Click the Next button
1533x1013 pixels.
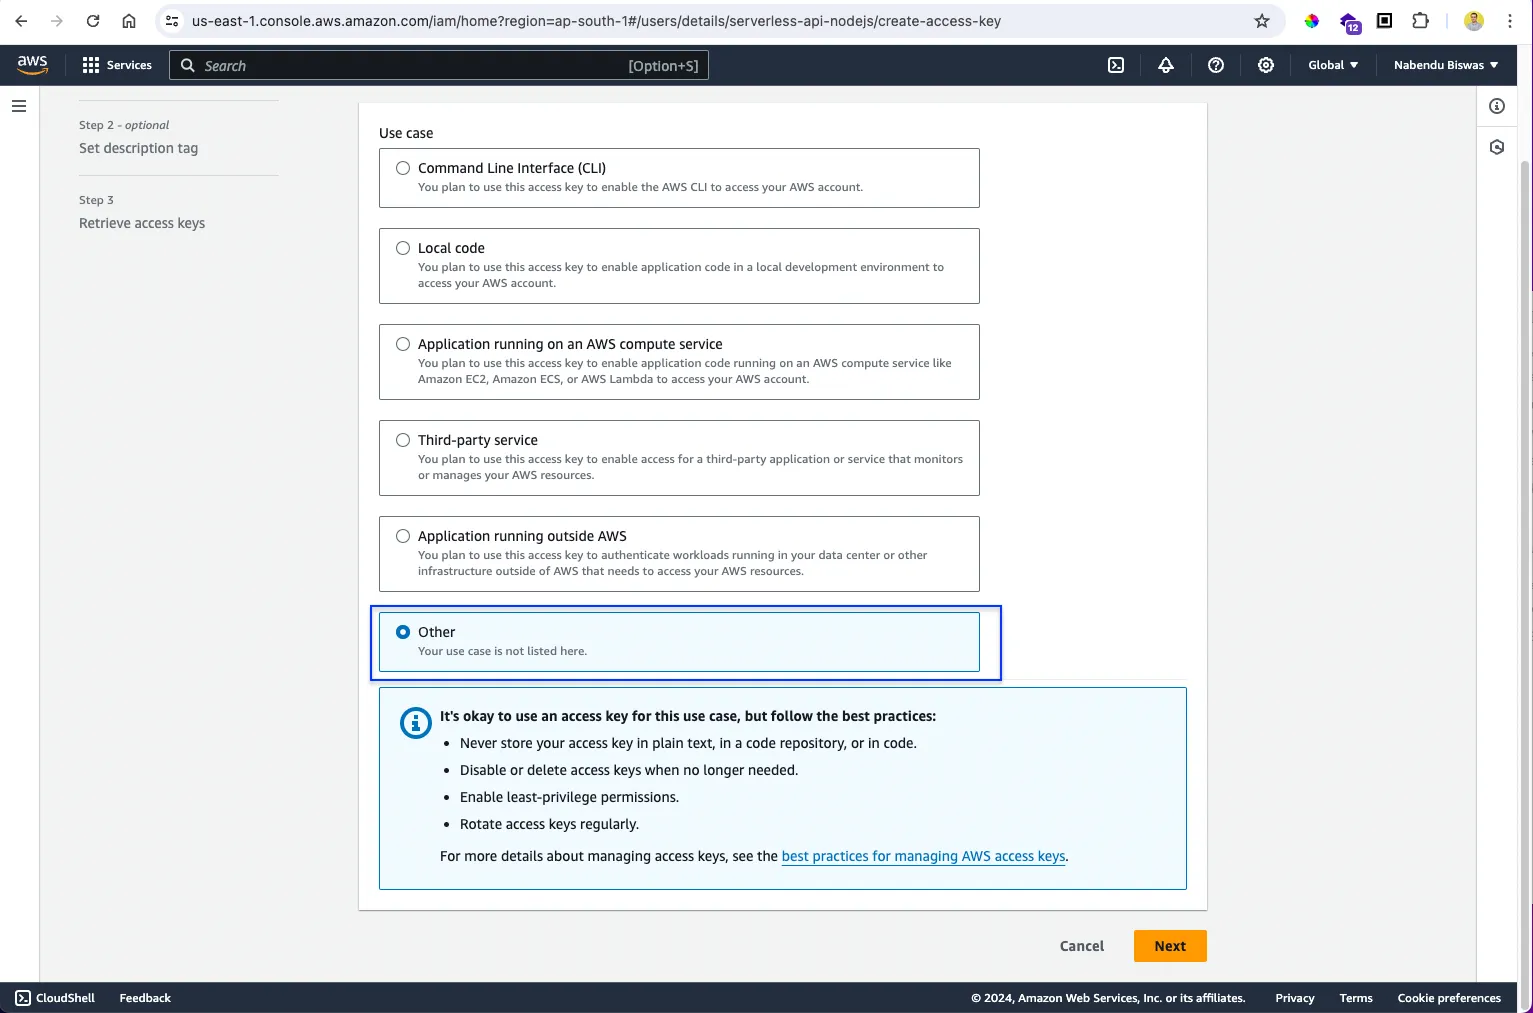click(x=1170, y=946)
